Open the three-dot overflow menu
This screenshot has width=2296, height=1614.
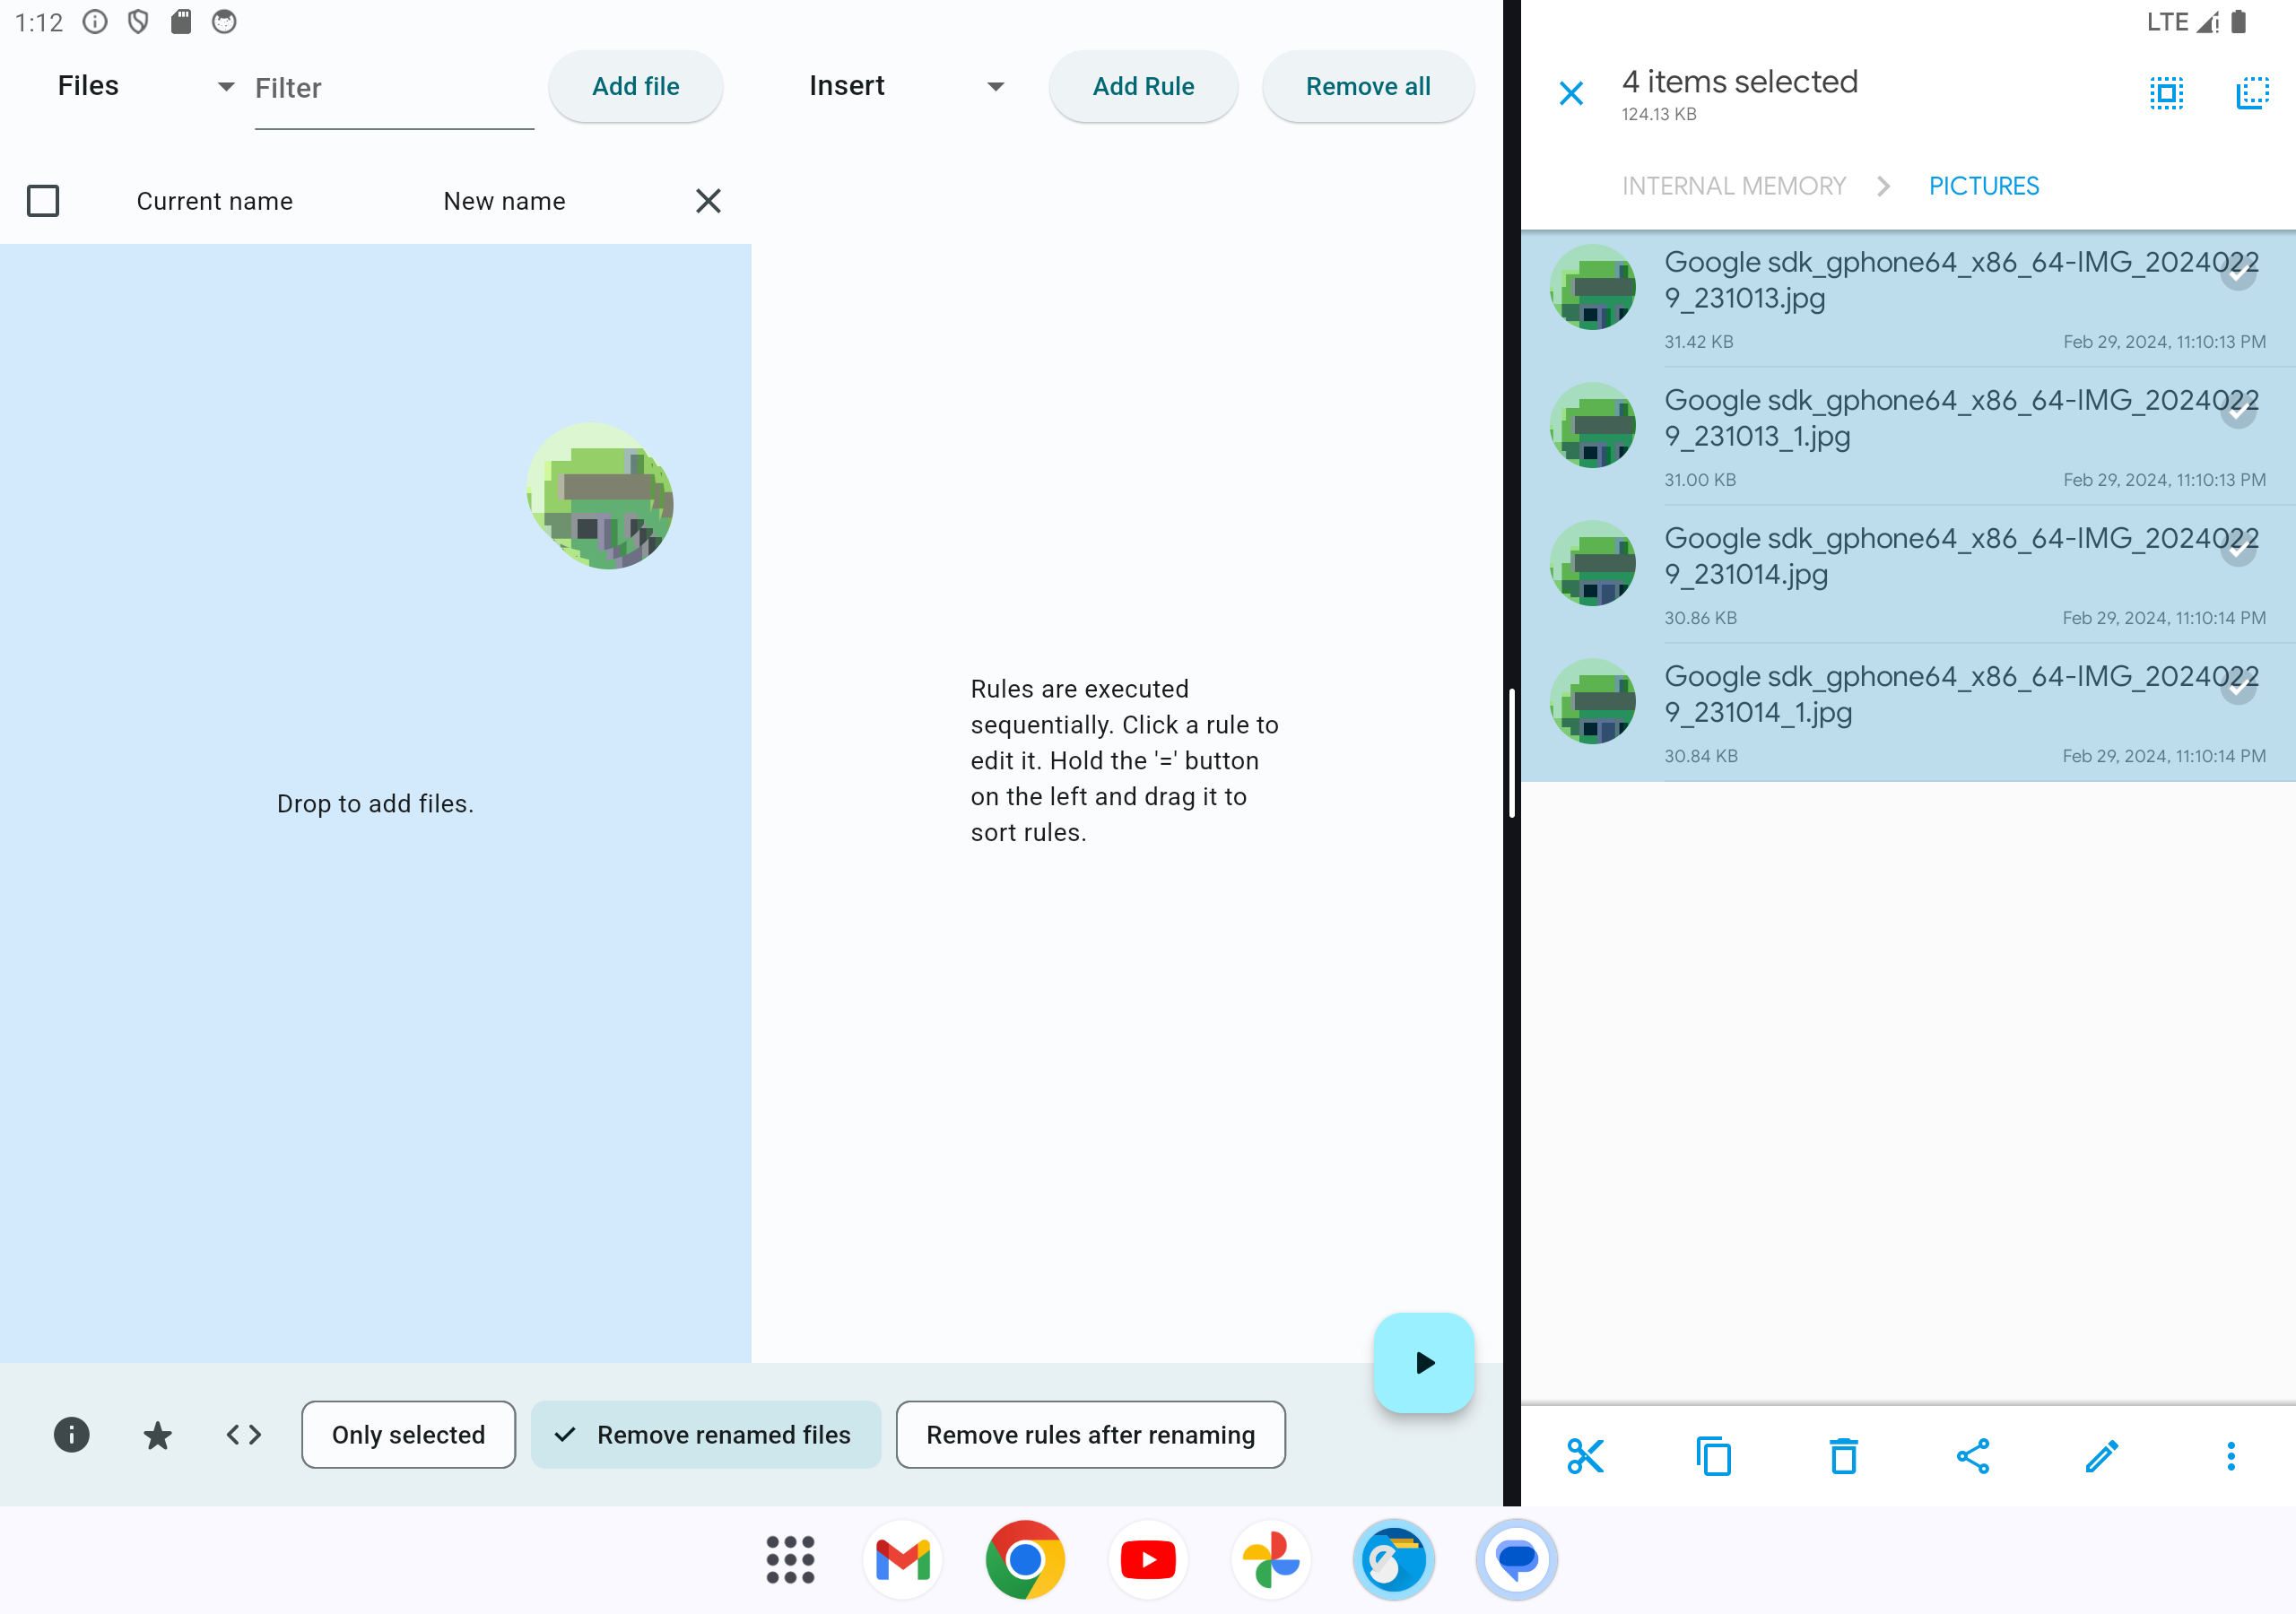pos(2230,1456)
